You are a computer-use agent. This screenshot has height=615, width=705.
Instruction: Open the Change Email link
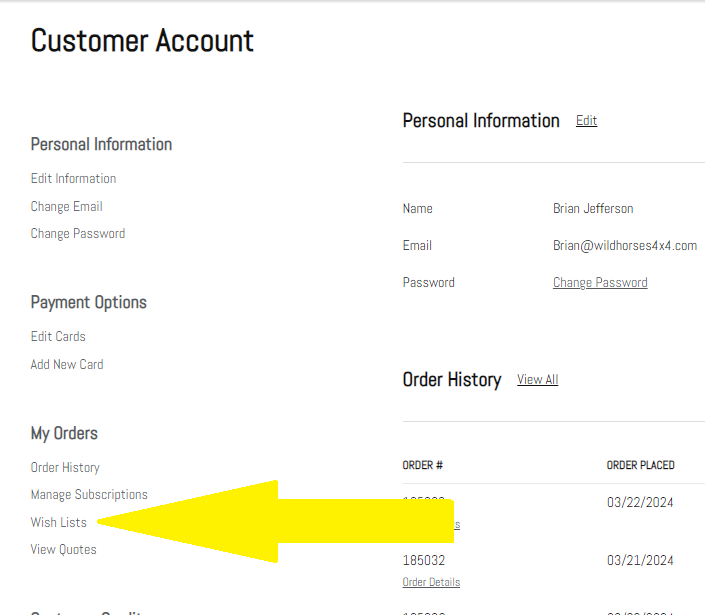pos(67,206)
